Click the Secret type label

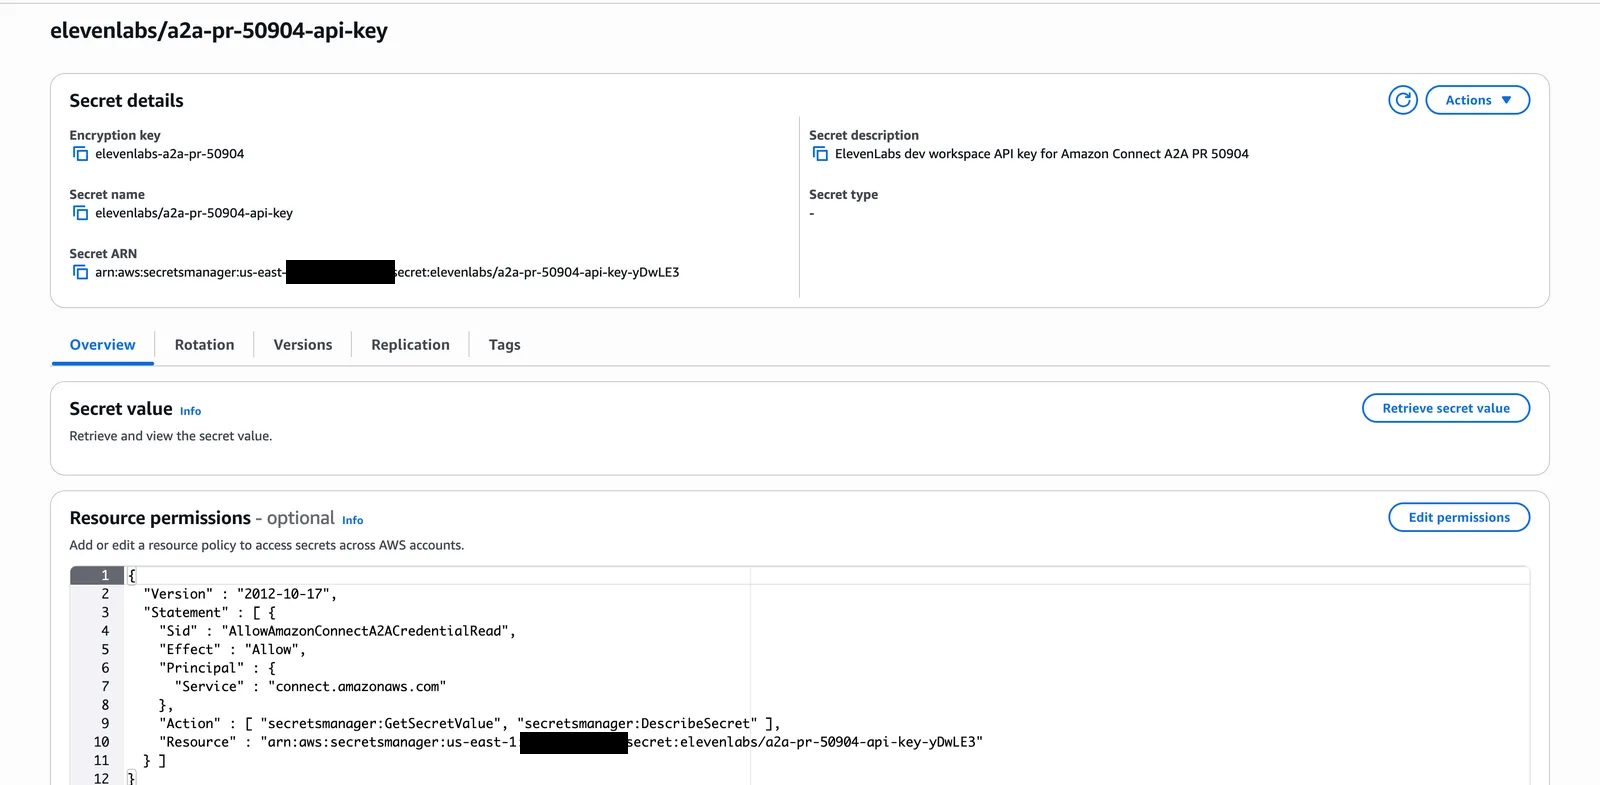(843, 195)
